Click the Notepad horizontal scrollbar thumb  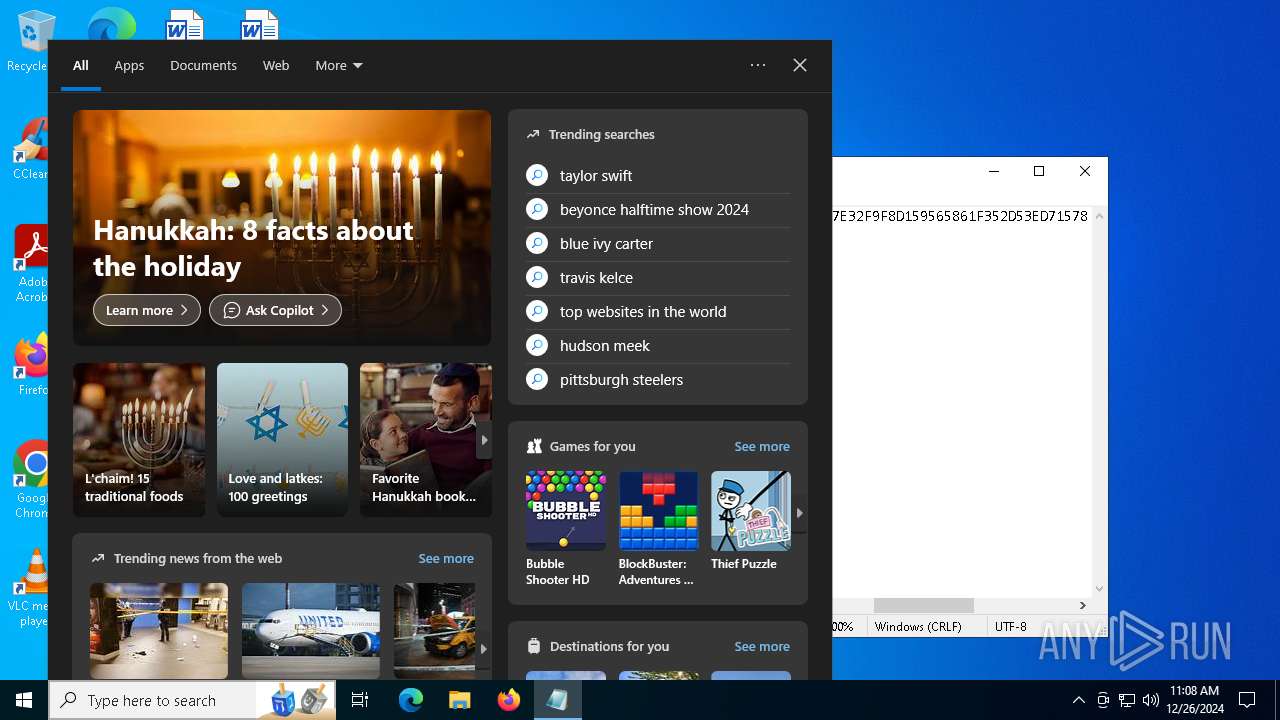click(x=923, y=605)
